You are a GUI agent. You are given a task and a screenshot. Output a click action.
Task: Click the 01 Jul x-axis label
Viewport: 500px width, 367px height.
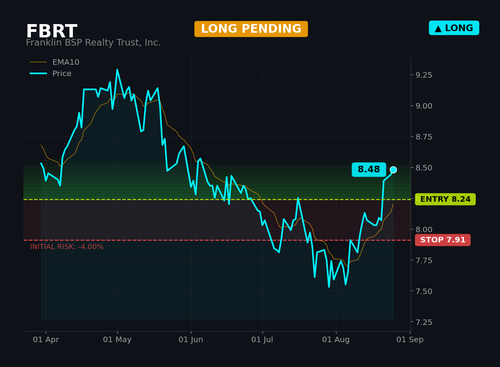(x=262, y=339)
